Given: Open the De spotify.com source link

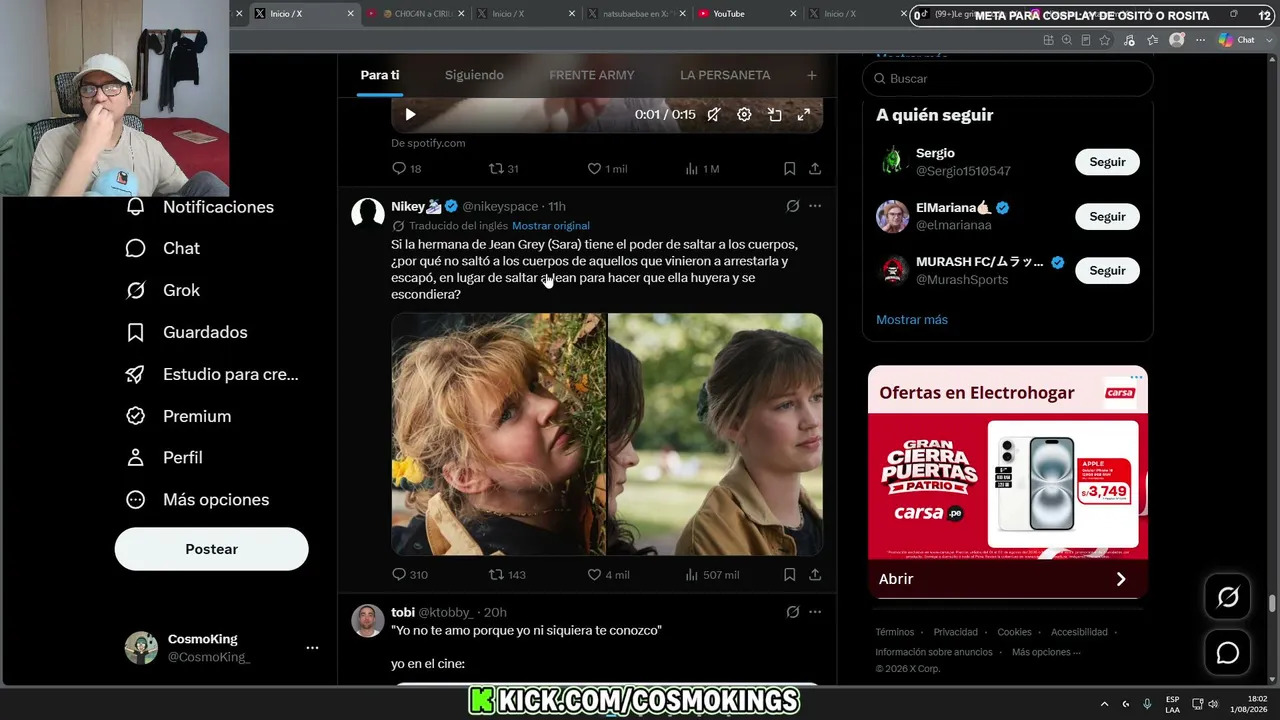Looking at the screenshot, I should tap(428, 143).
